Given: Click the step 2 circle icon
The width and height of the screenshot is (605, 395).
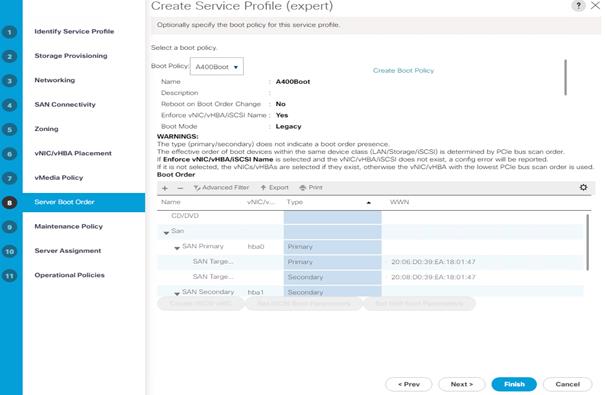Looking at the screenshot, I should click(10, 56).
